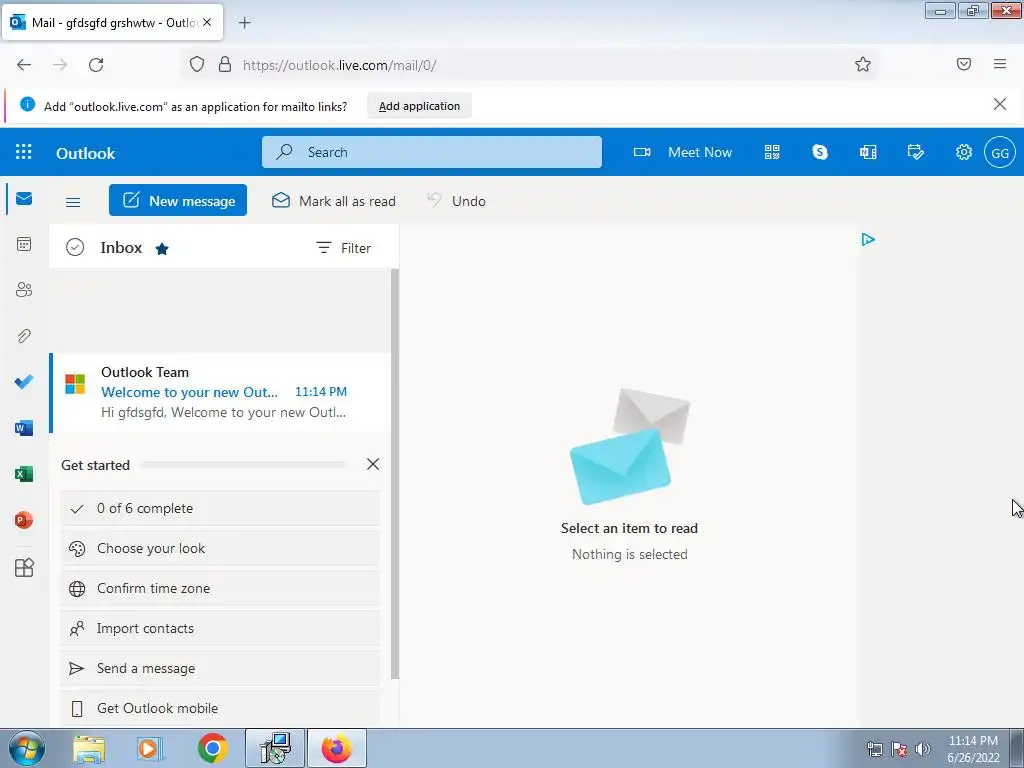Open the Pocket save icon

pos(964,64)
